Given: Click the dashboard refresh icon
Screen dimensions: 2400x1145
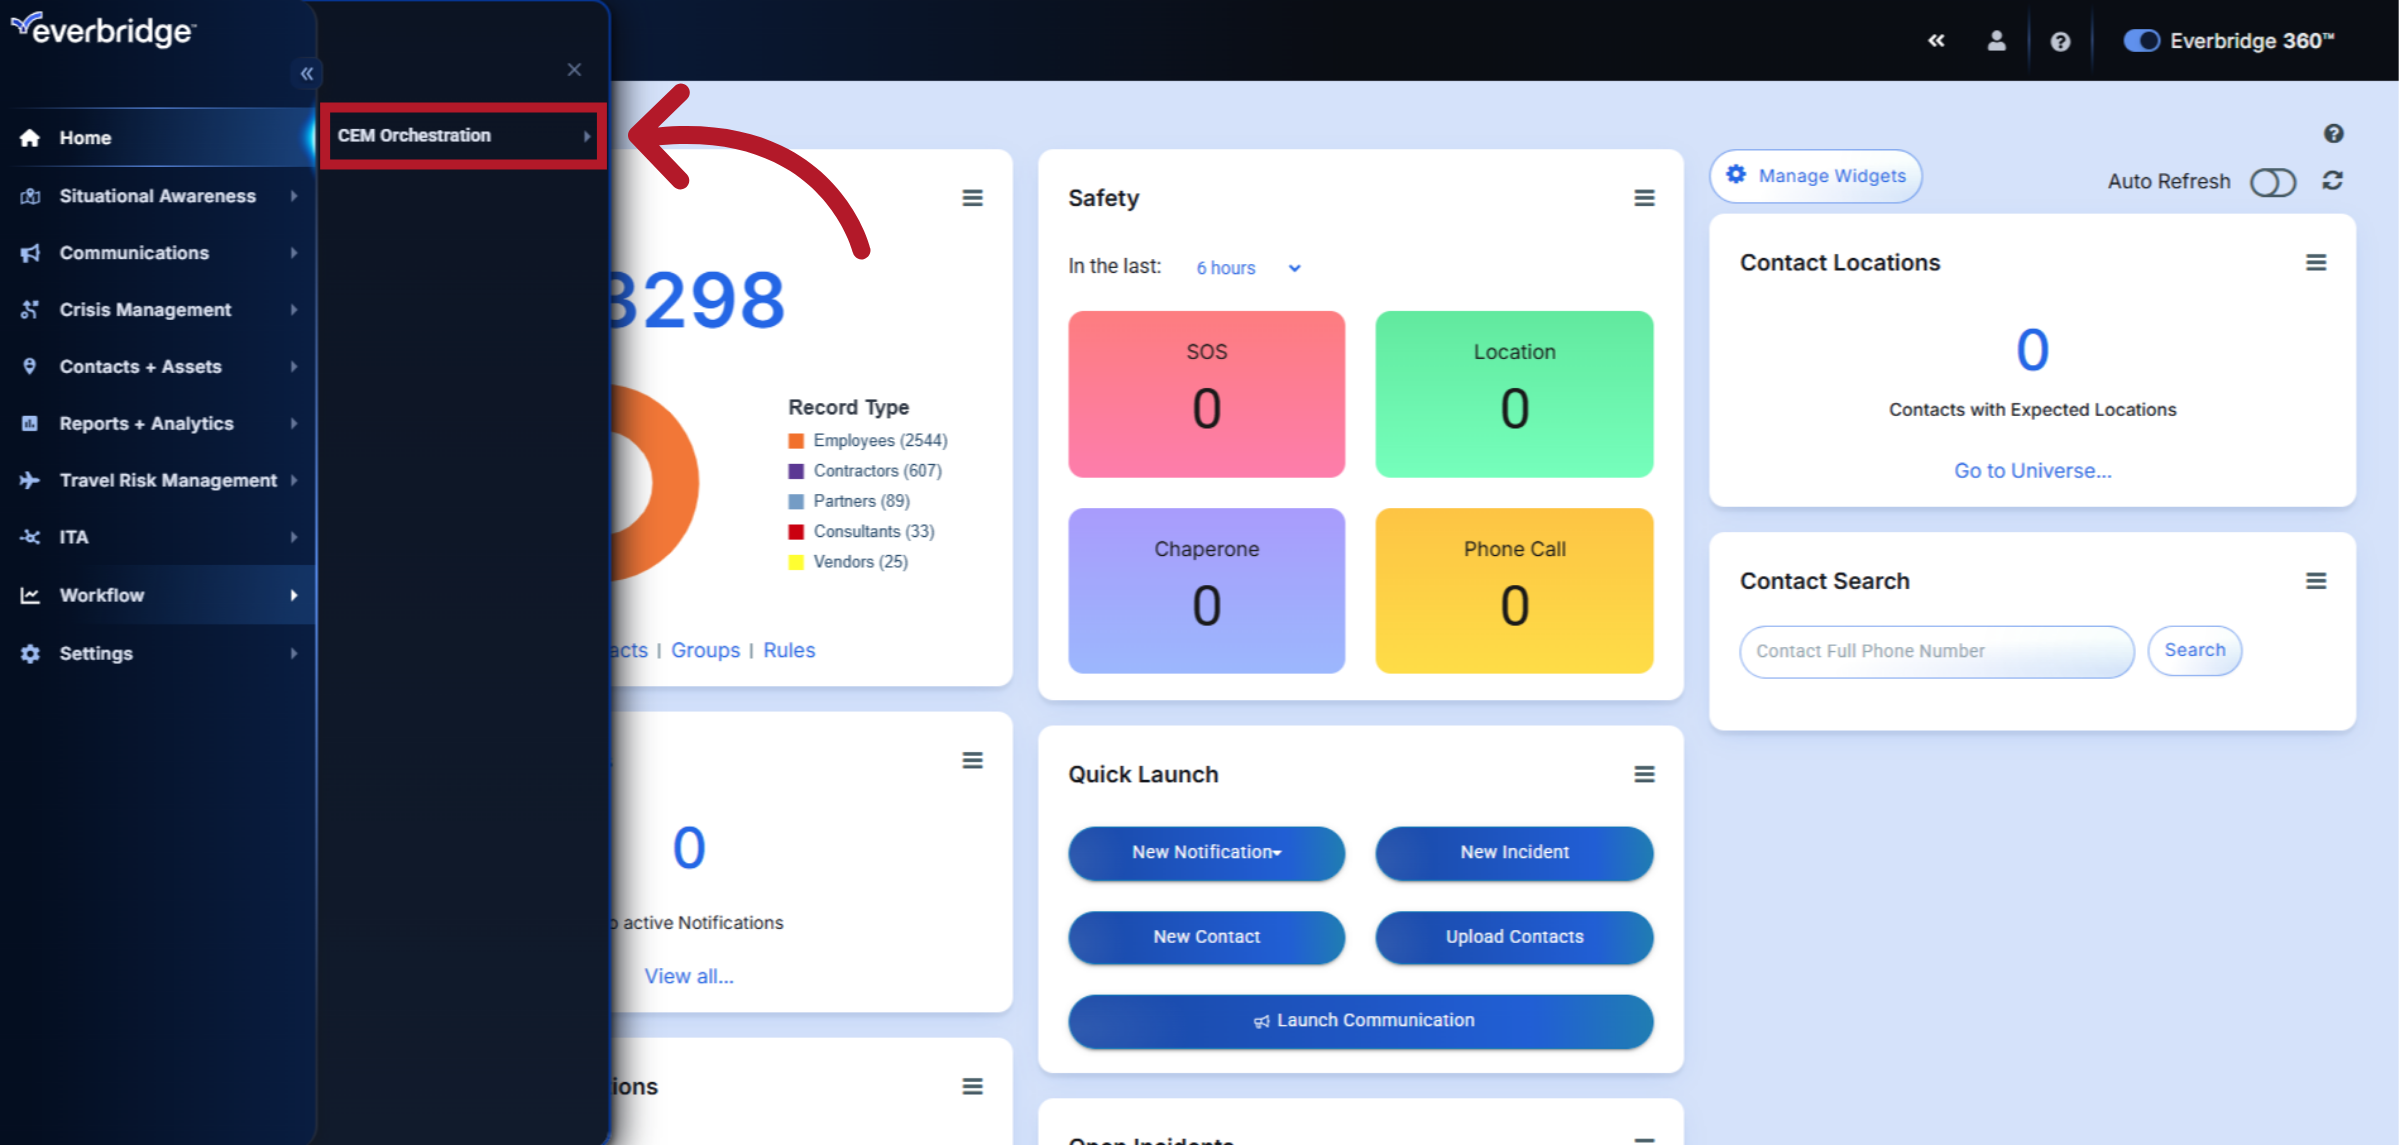Looking at the screenshot, I should pyautogui.click(x=2332, y=181).
